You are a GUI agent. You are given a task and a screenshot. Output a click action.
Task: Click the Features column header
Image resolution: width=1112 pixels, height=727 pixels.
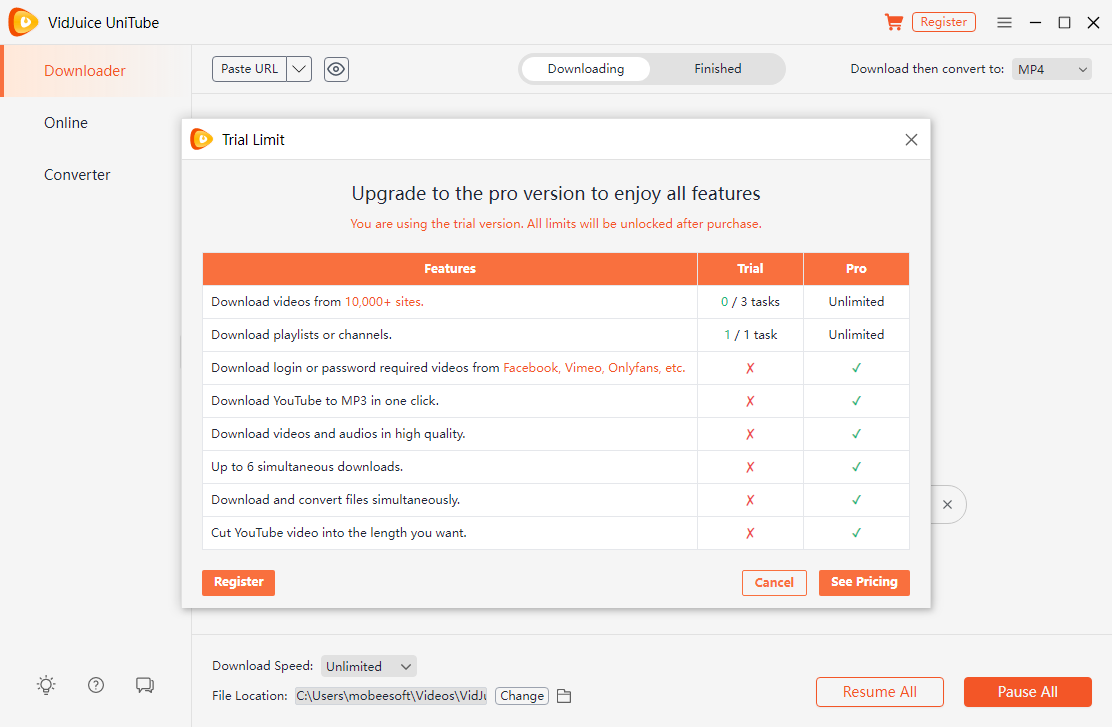tap(450, 269)
